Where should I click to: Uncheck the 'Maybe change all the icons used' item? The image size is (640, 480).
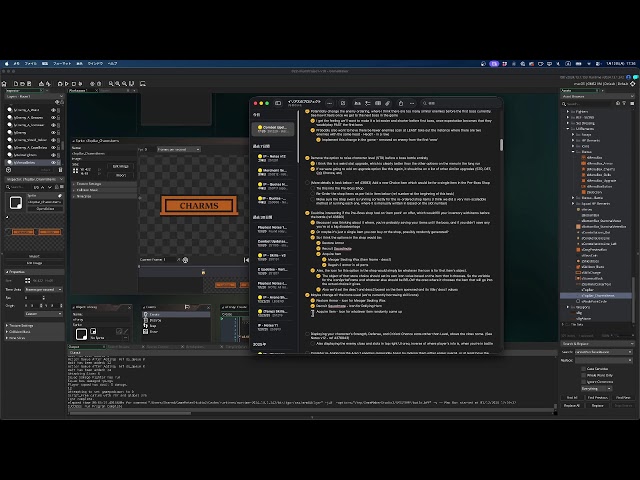pyautogui.click(x=307, y=295)
